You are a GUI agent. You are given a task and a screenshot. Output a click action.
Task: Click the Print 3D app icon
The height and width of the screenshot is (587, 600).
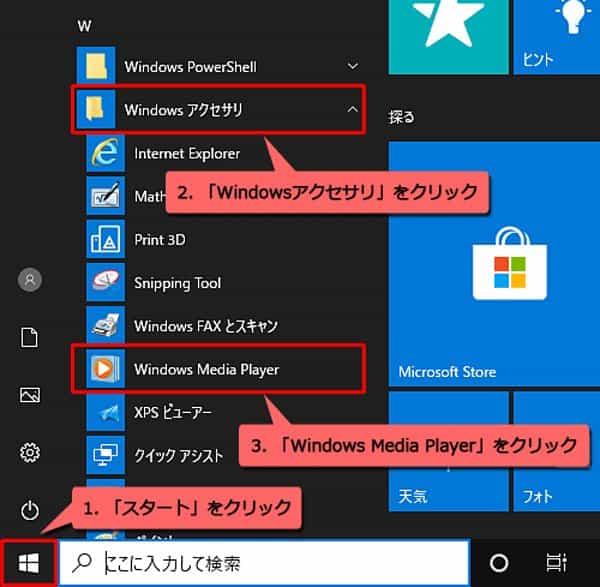click(106, 240)
